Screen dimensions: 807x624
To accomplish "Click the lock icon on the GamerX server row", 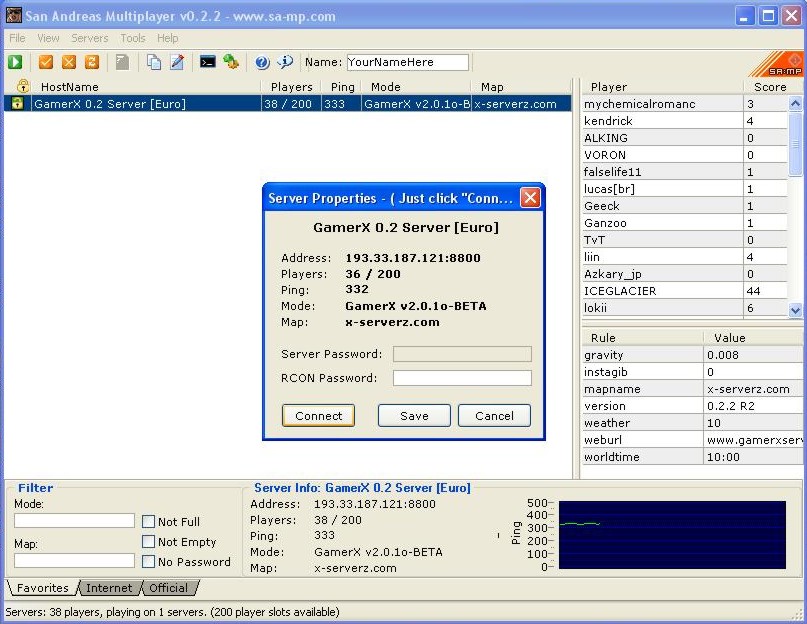I will (x=17, y=103).
